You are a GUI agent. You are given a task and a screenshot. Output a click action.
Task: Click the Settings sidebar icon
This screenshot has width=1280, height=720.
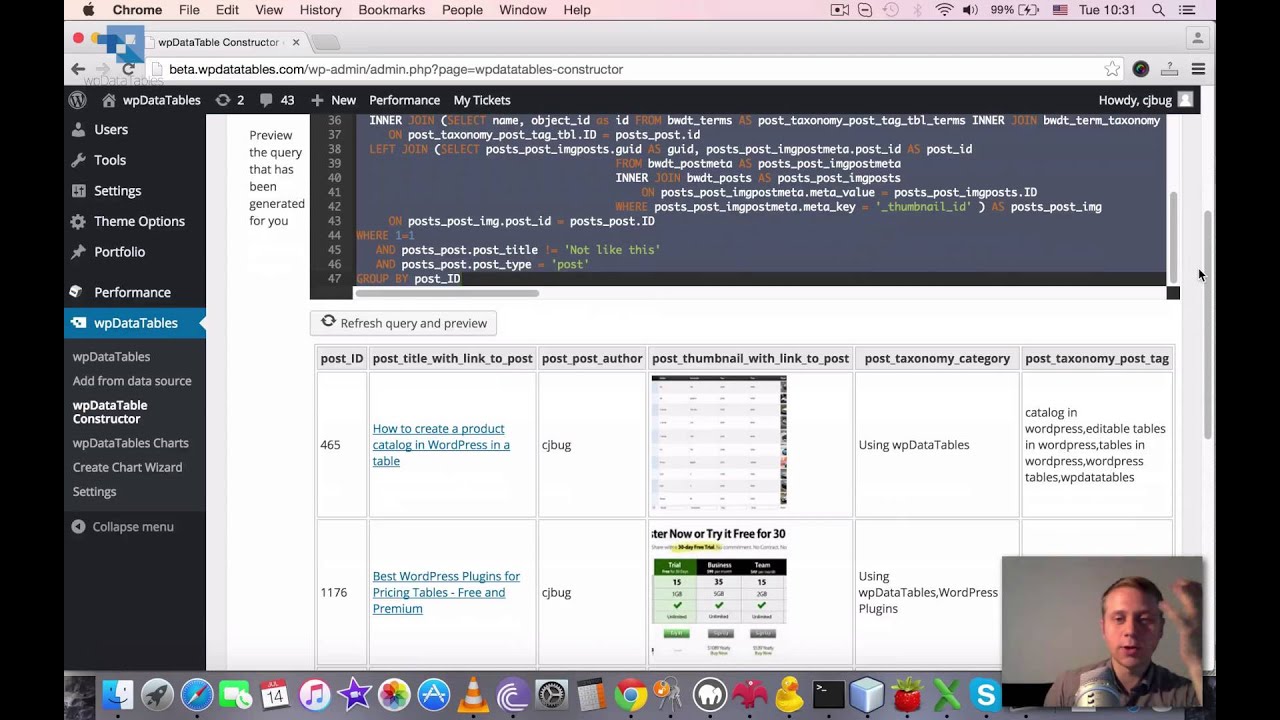(78, 191)
